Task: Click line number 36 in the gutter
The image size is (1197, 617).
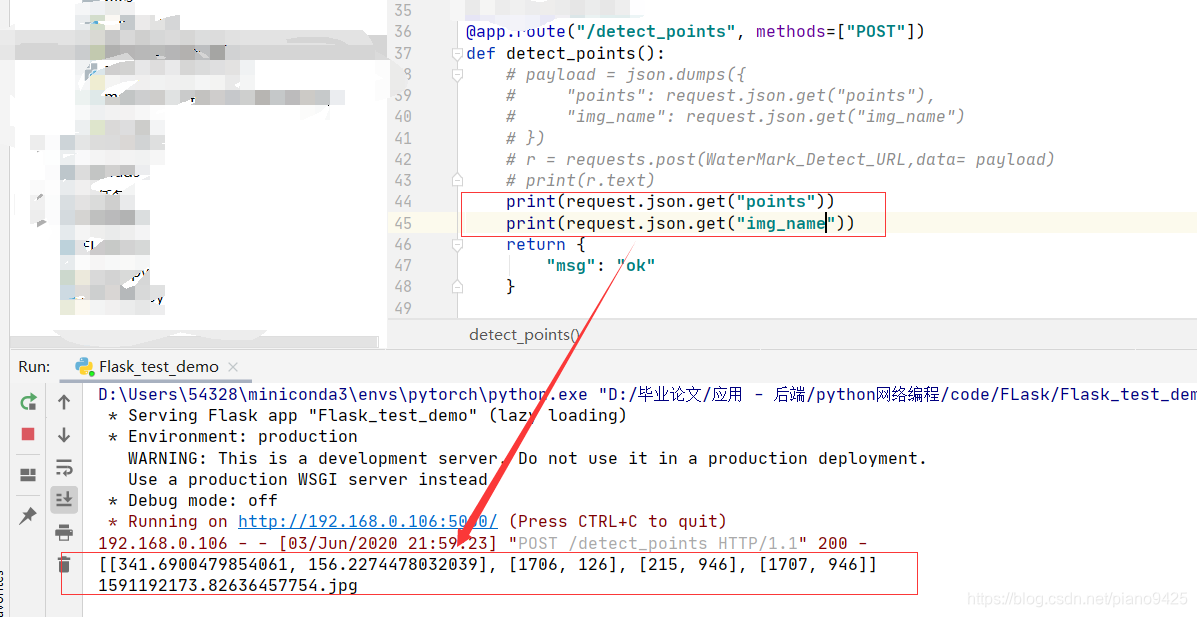Action: [x=403, y=31]
